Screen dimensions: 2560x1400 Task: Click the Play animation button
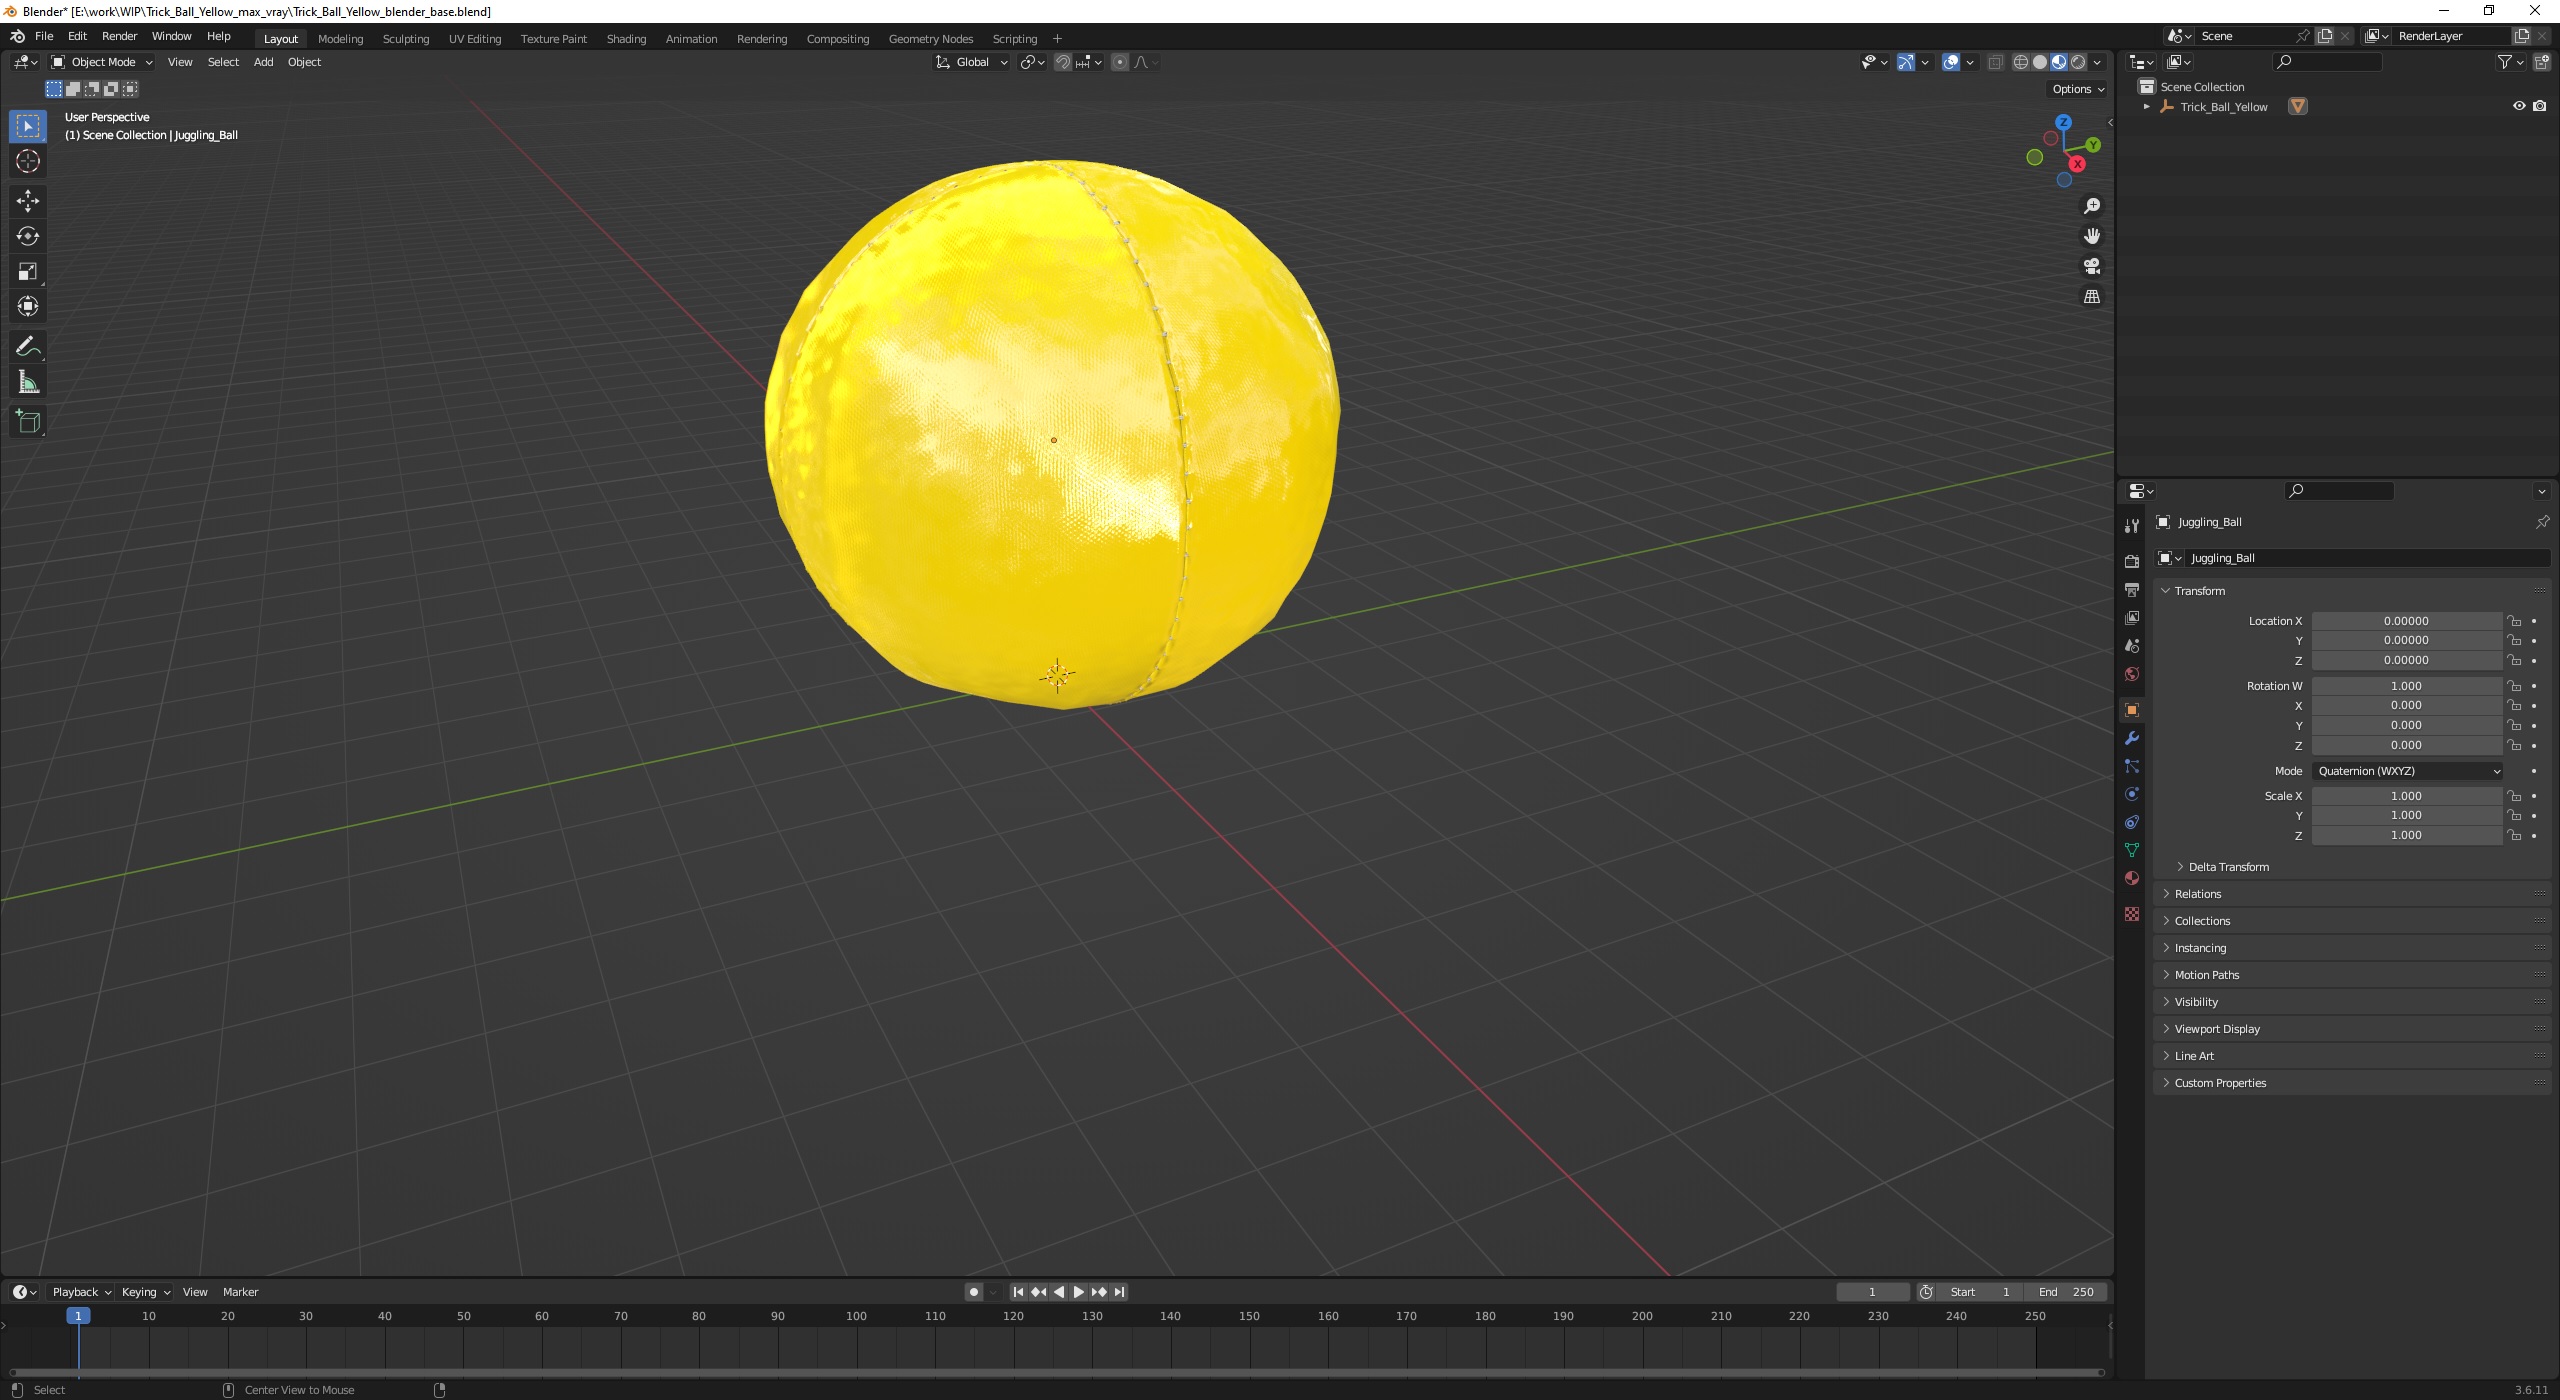(1079, 1292)
